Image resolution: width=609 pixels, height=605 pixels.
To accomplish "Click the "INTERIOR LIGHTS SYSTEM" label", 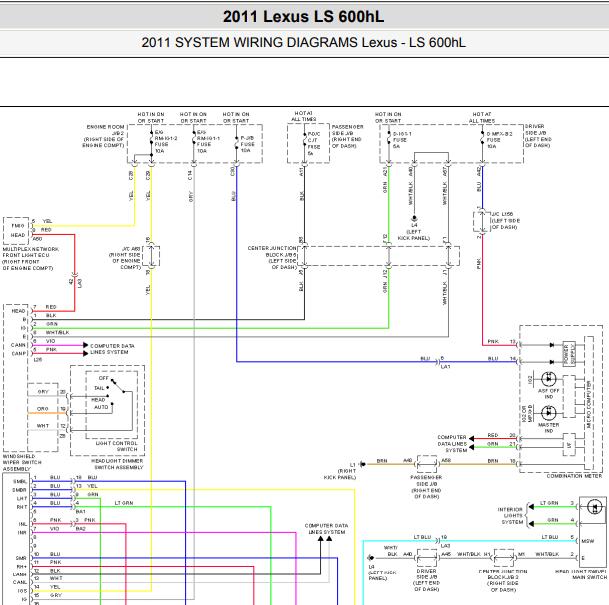I will point(510,516).
